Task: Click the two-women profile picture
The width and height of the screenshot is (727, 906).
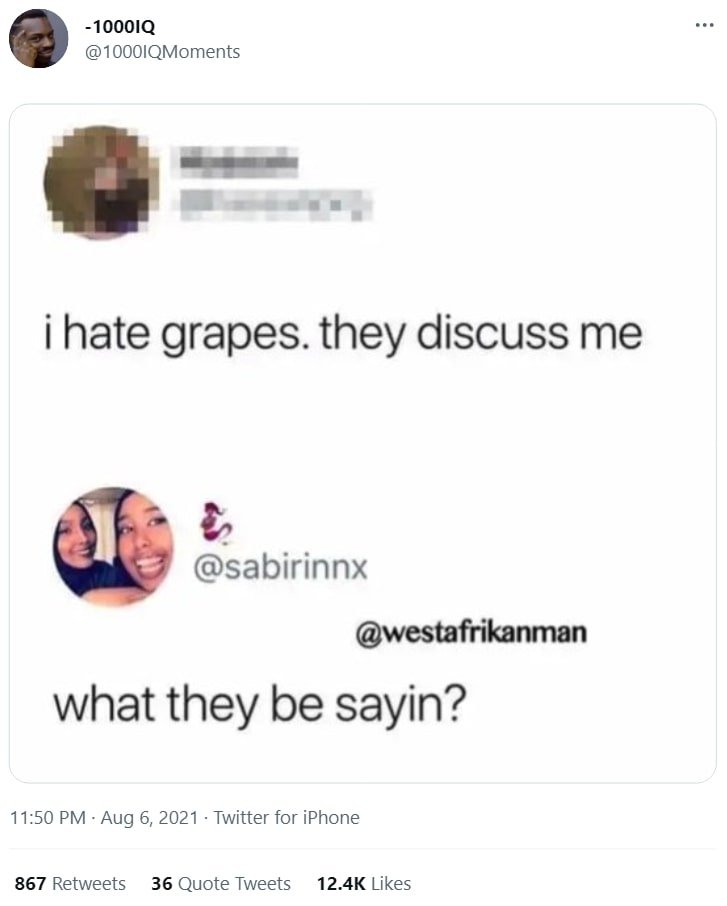Action: 113,547
